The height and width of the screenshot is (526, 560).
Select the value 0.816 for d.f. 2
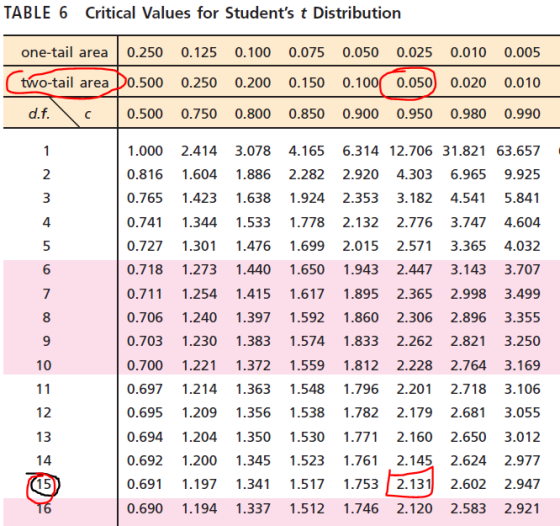point(145,175)
